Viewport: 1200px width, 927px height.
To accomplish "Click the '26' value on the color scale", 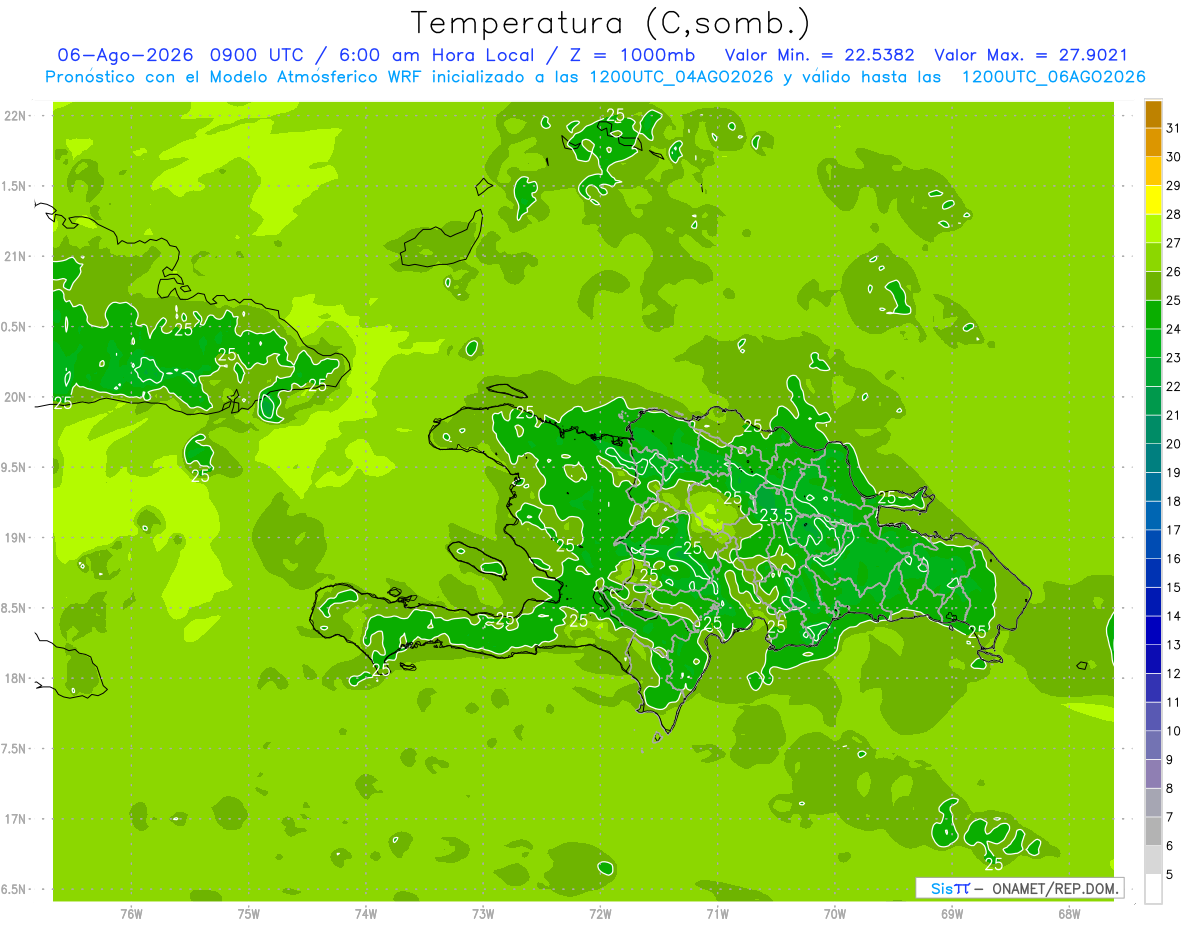I will tap(1174, 272).
